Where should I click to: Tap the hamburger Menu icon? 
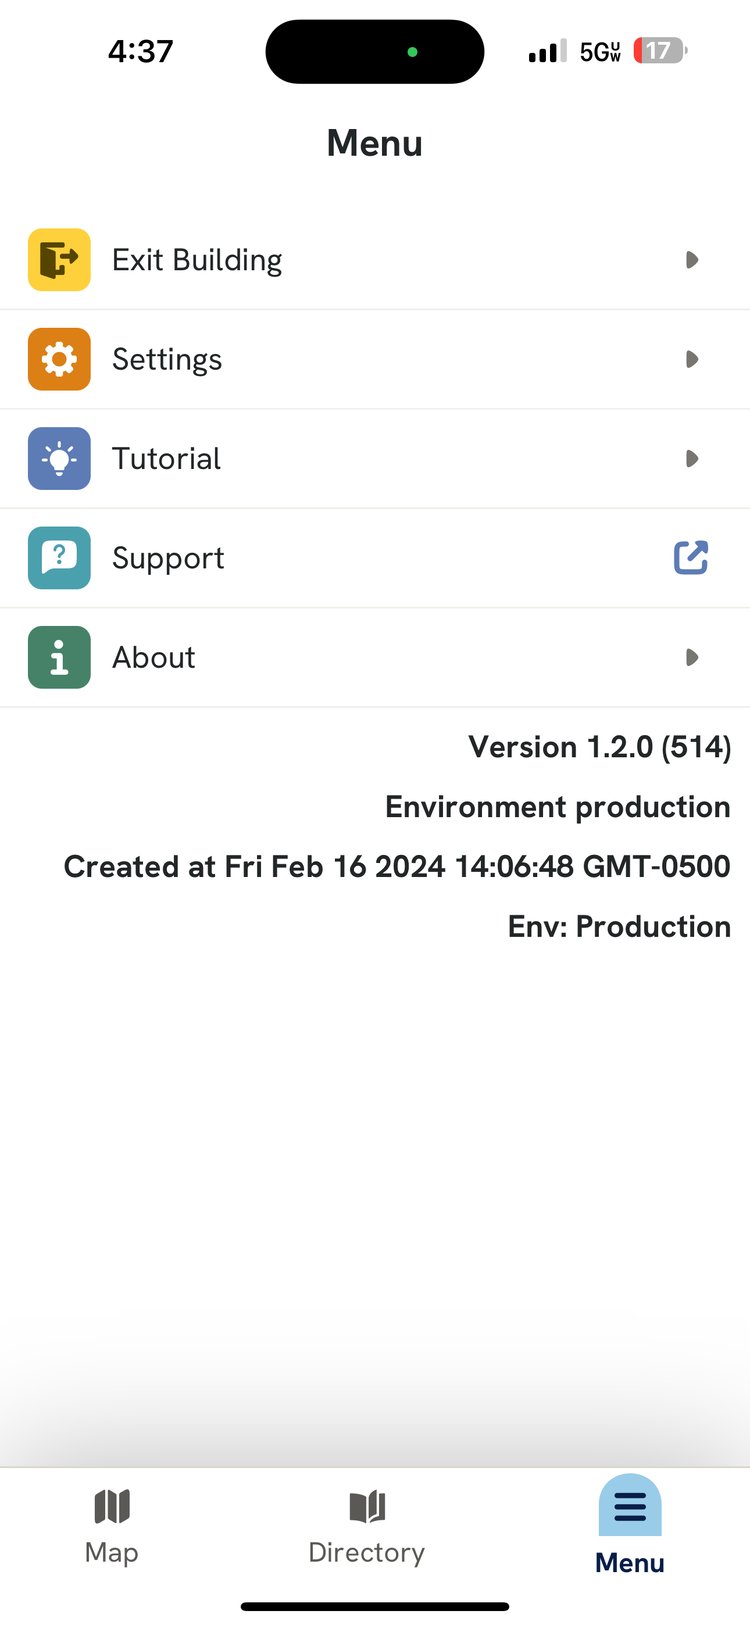(x=630, y=1506)
